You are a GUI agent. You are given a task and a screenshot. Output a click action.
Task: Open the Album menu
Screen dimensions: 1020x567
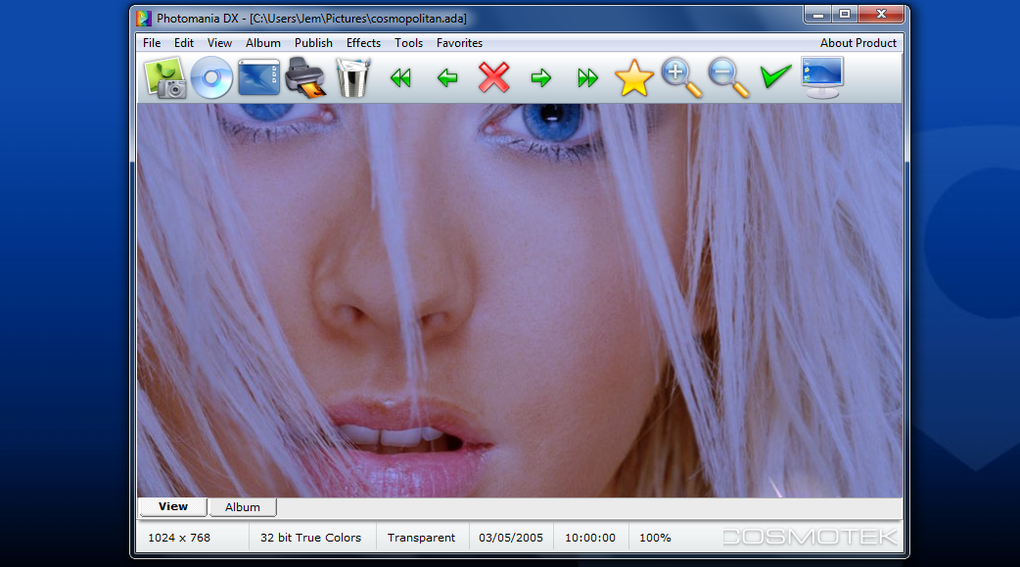[x=263, y=43]
